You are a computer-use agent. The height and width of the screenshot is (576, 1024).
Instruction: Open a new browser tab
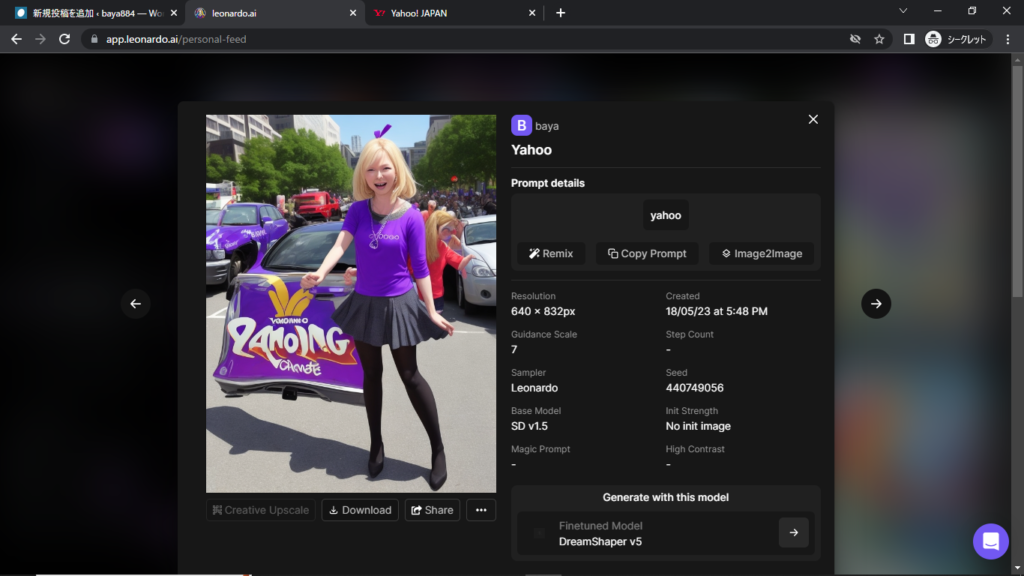click(x=560, y=13)
